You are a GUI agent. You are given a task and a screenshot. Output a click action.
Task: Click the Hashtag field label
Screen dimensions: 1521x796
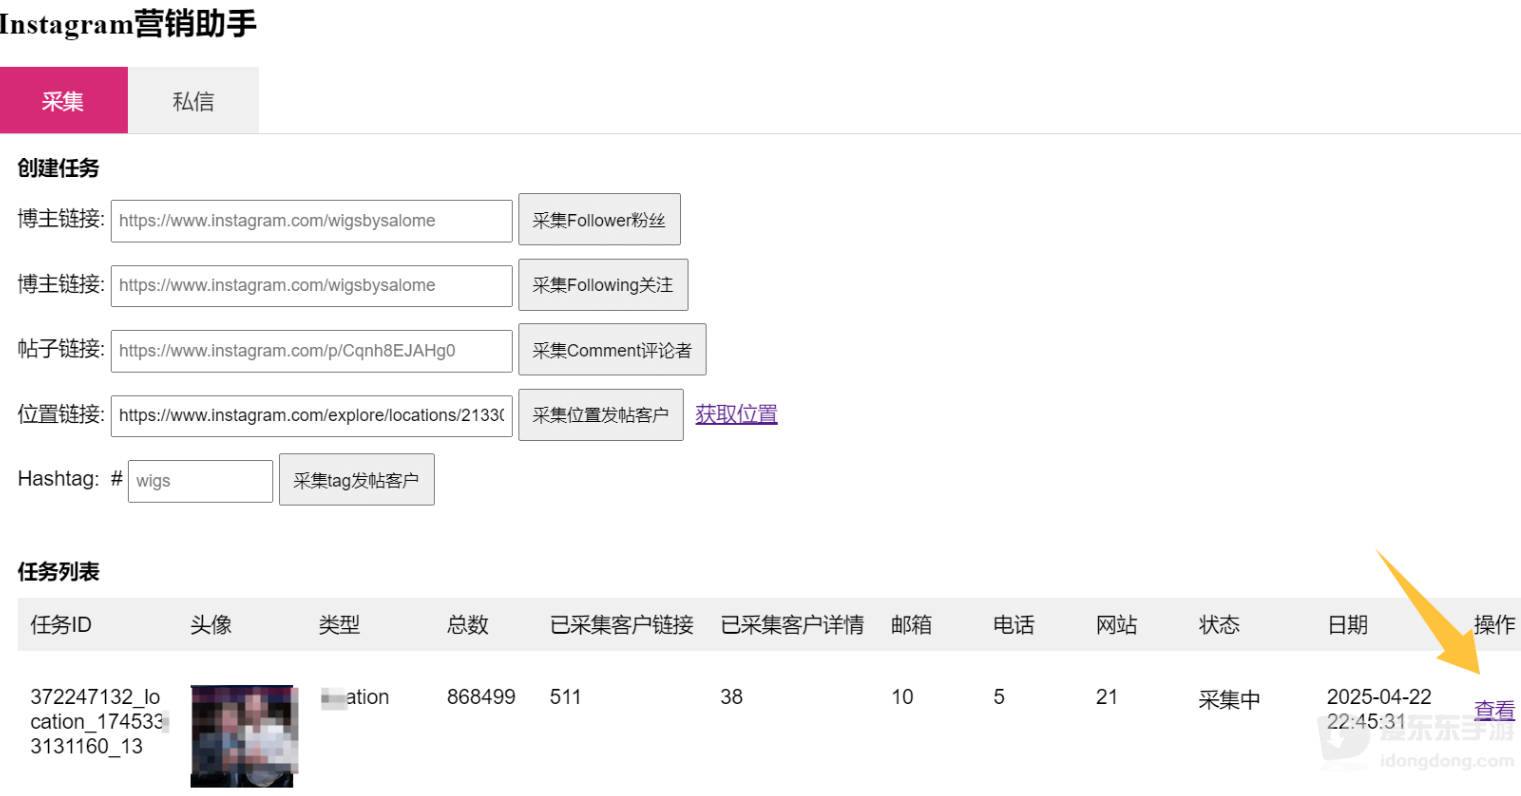(59, 479)
